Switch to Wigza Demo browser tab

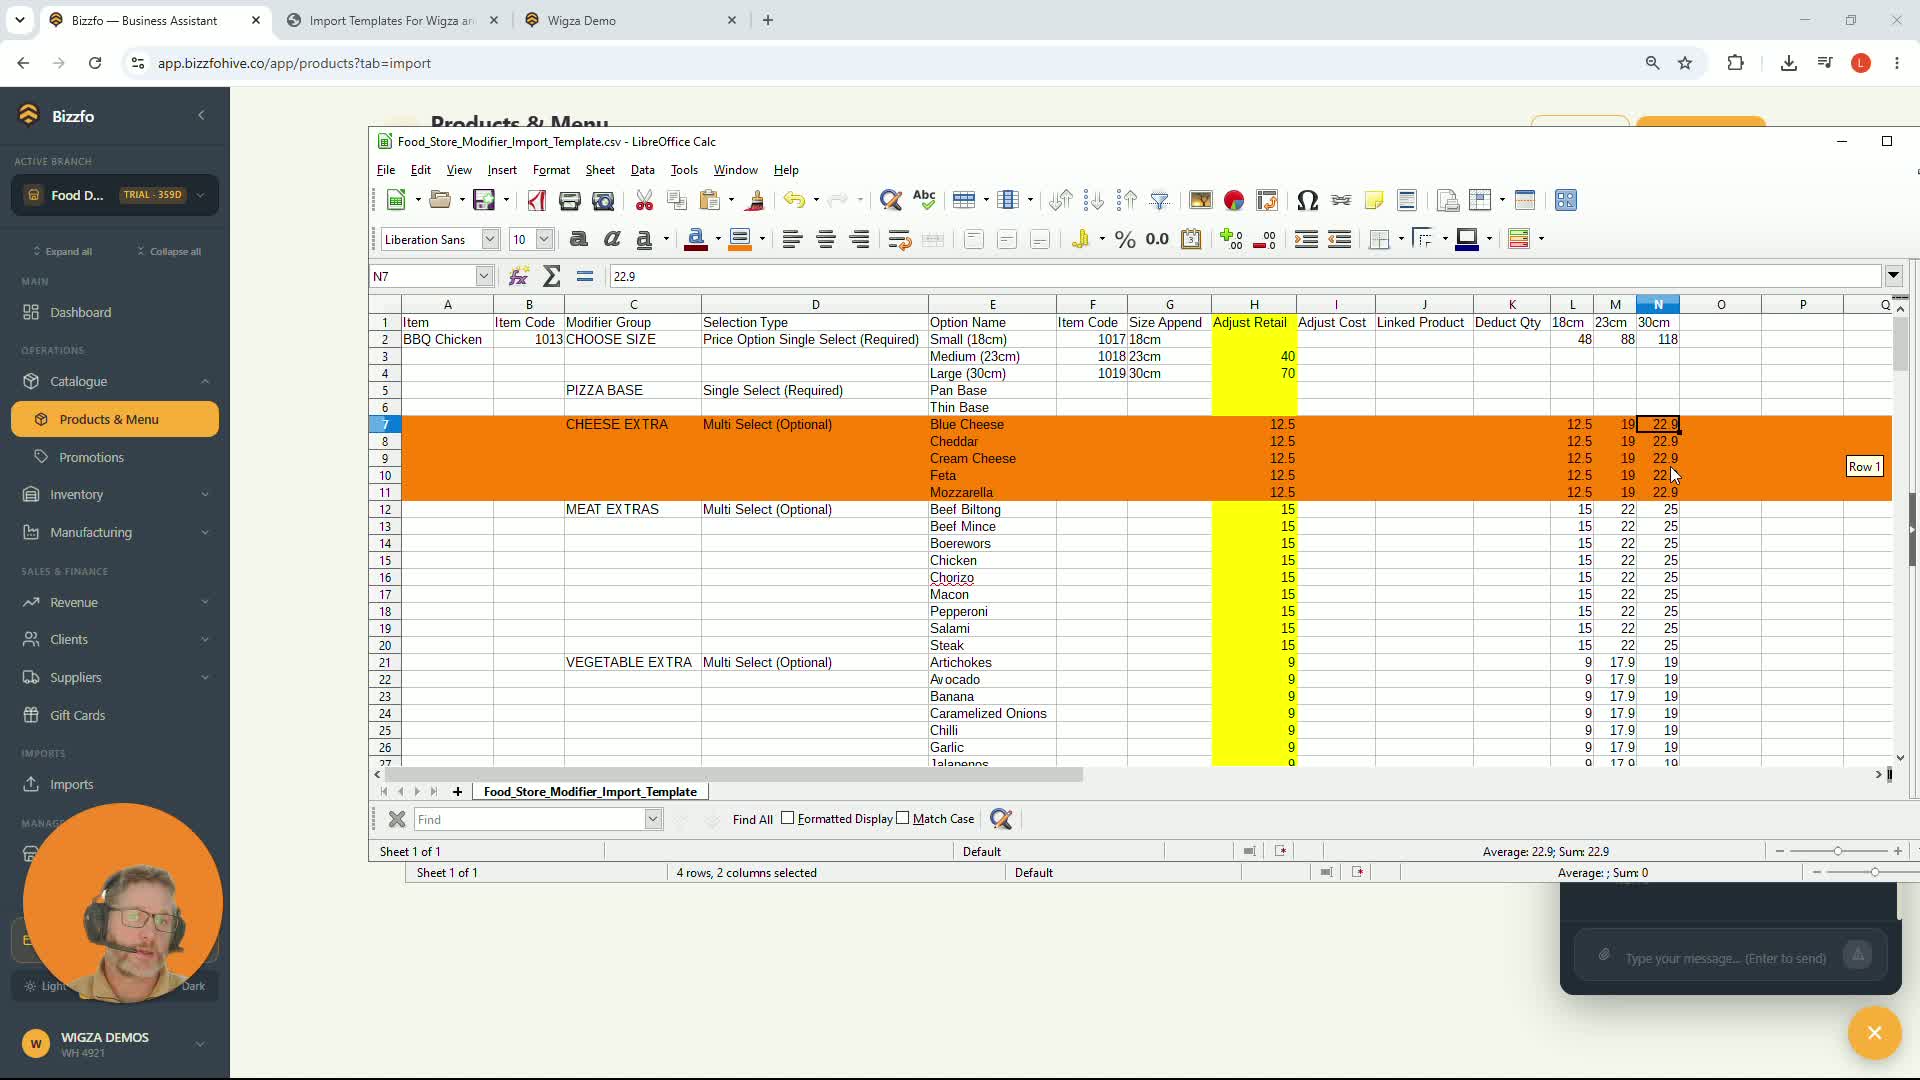(631, 20)
